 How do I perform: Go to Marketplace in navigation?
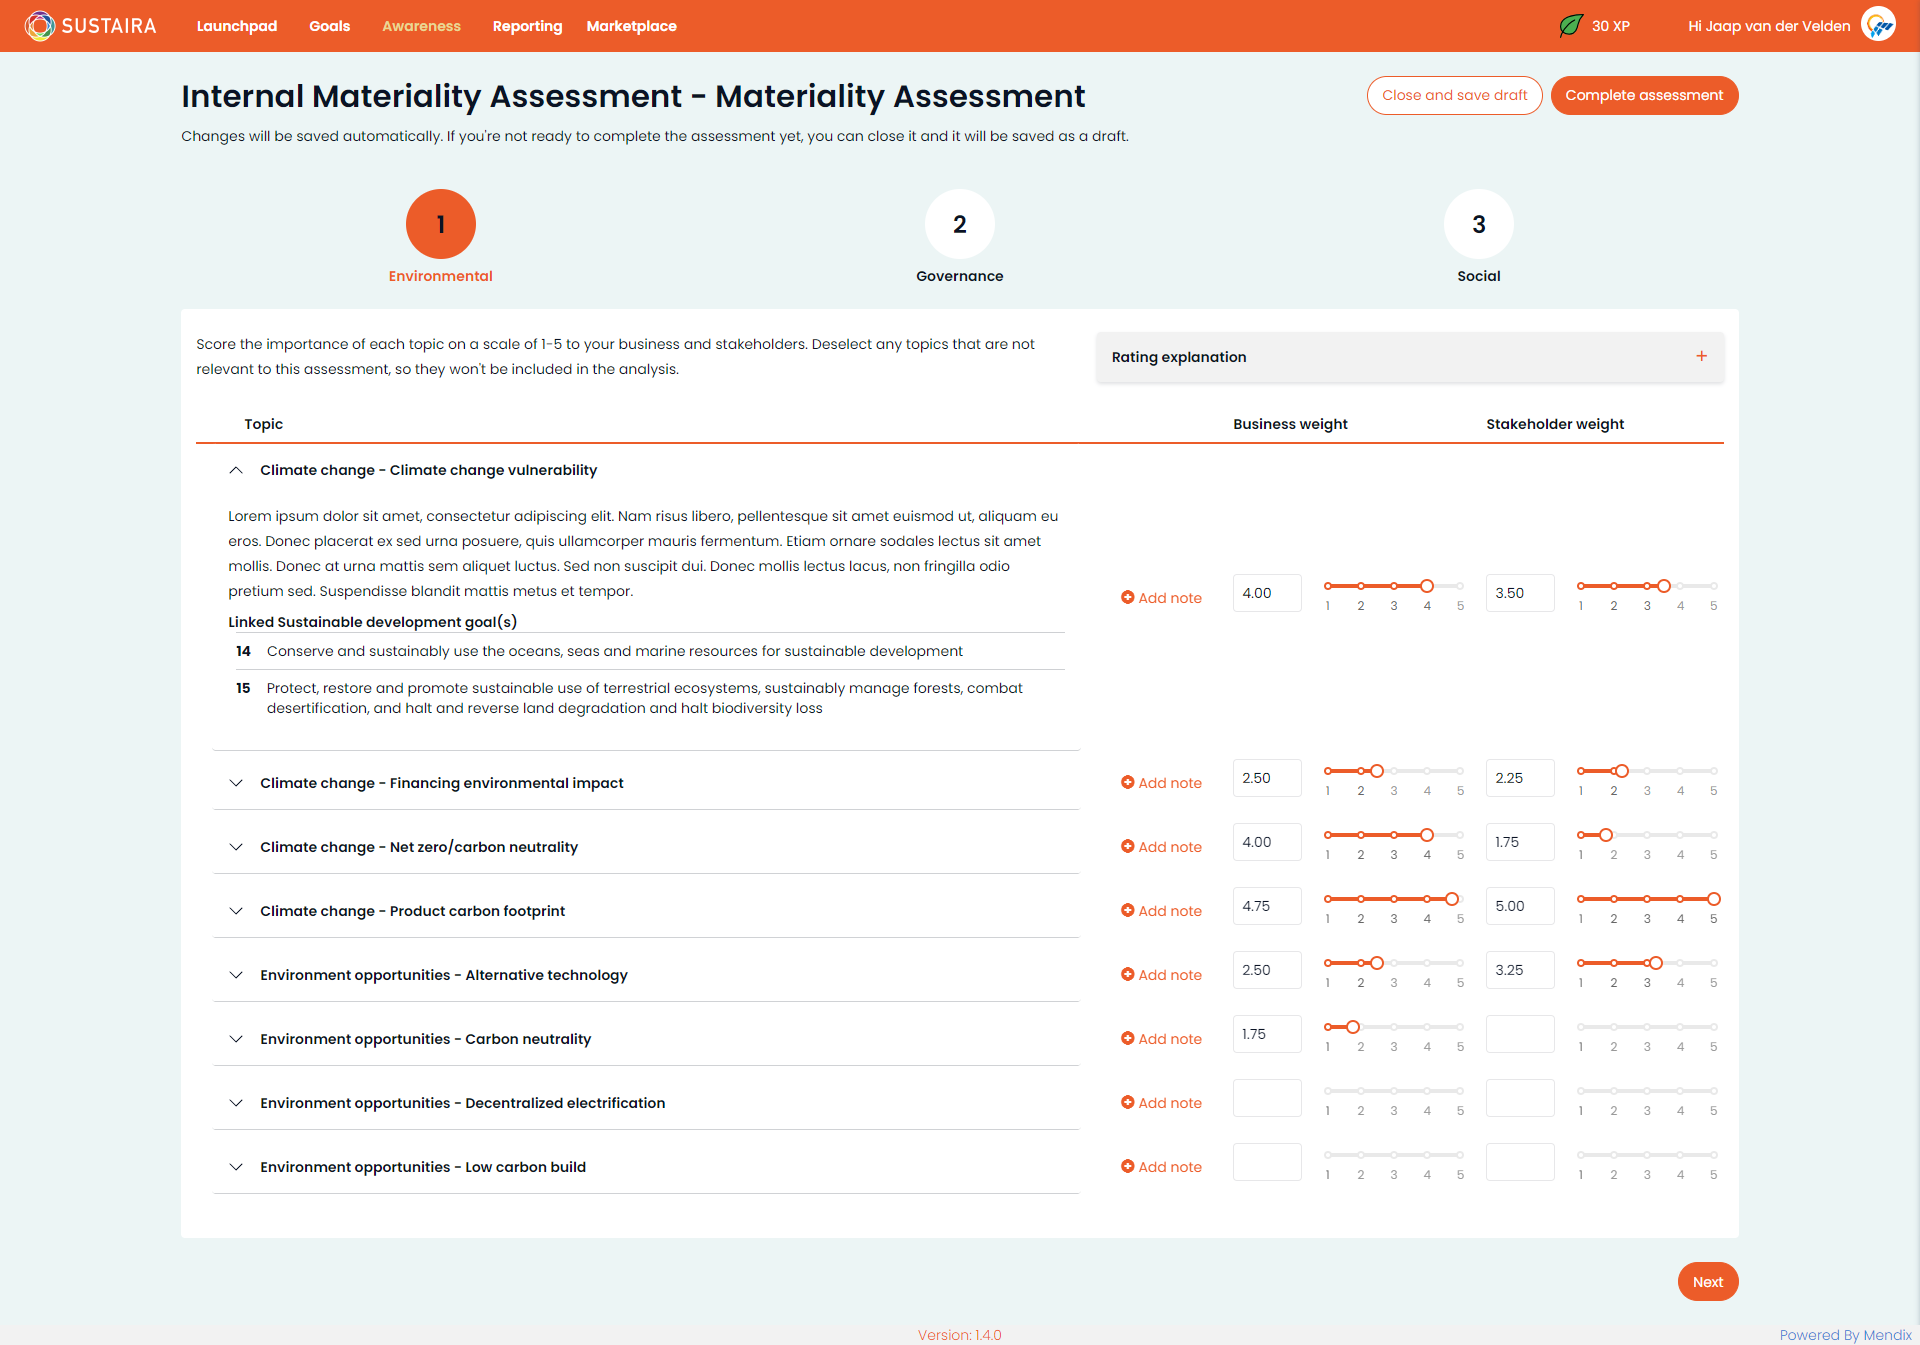pyautogui.click(x=631, y=26)
